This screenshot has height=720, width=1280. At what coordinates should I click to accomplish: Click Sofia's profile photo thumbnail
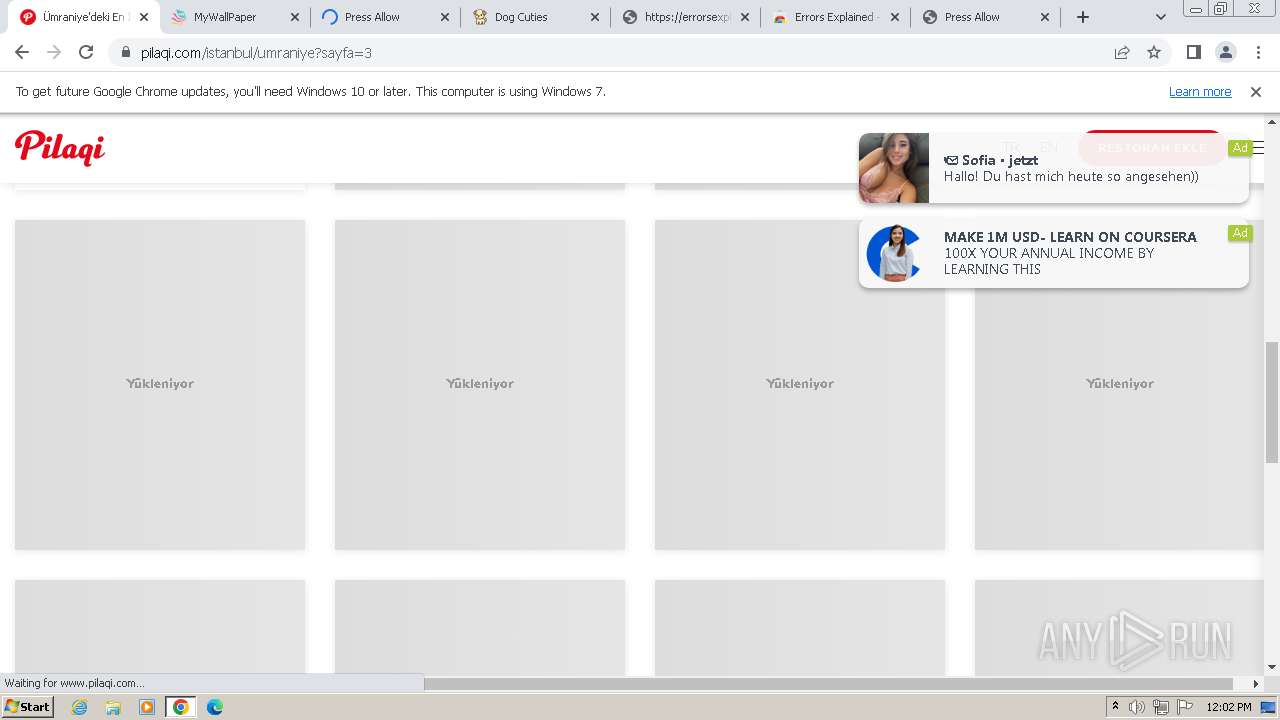(x=894, y=168)
